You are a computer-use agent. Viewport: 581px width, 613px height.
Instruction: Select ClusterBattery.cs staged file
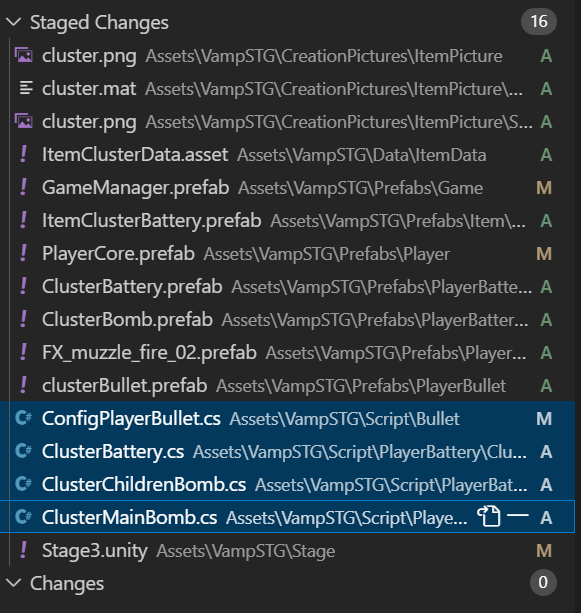pos(287,452)
